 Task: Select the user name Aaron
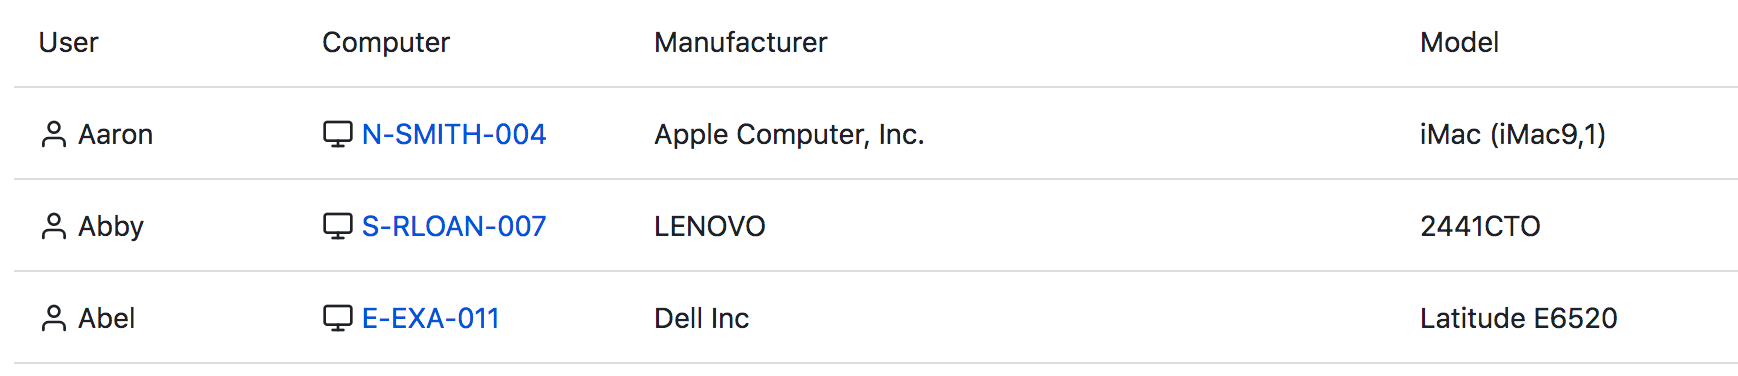point(116,134)
